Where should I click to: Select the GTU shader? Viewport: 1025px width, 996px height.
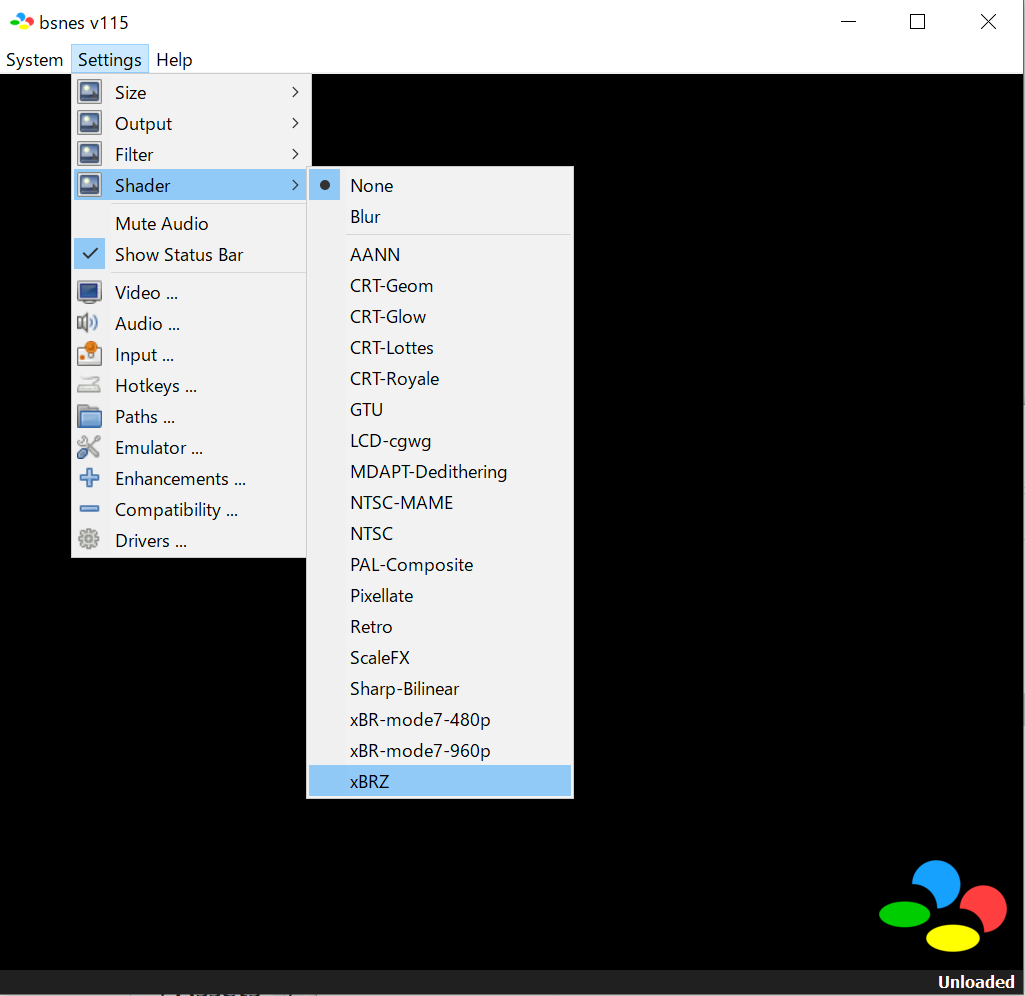pyautogui.click(x=440, y=410)
